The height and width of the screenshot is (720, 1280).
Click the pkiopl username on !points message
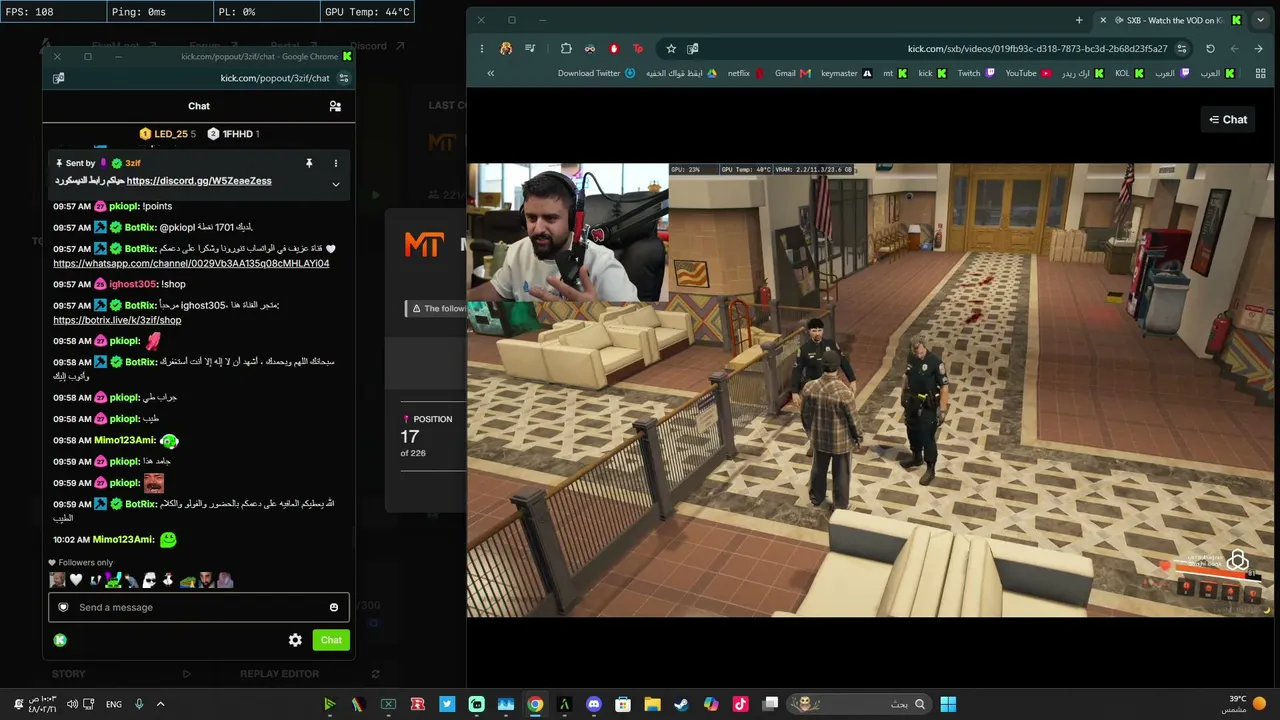124,206
